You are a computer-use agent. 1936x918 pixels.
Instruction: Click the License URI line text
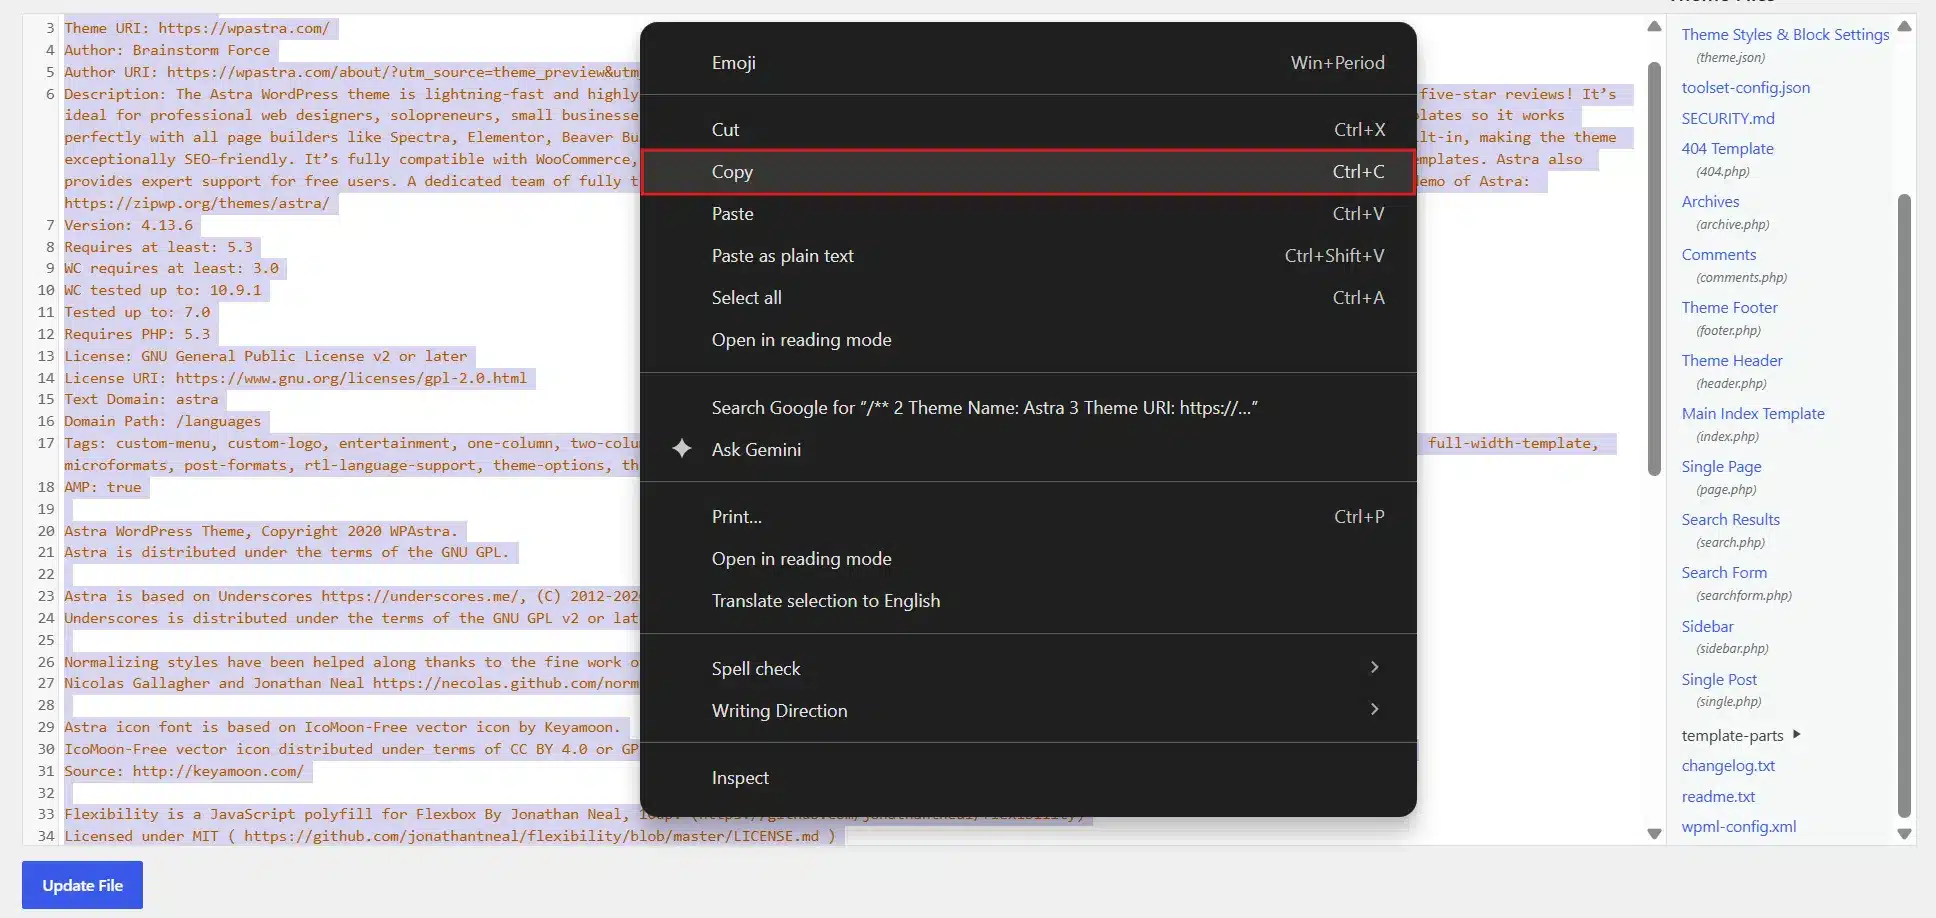tap(295, 378)
